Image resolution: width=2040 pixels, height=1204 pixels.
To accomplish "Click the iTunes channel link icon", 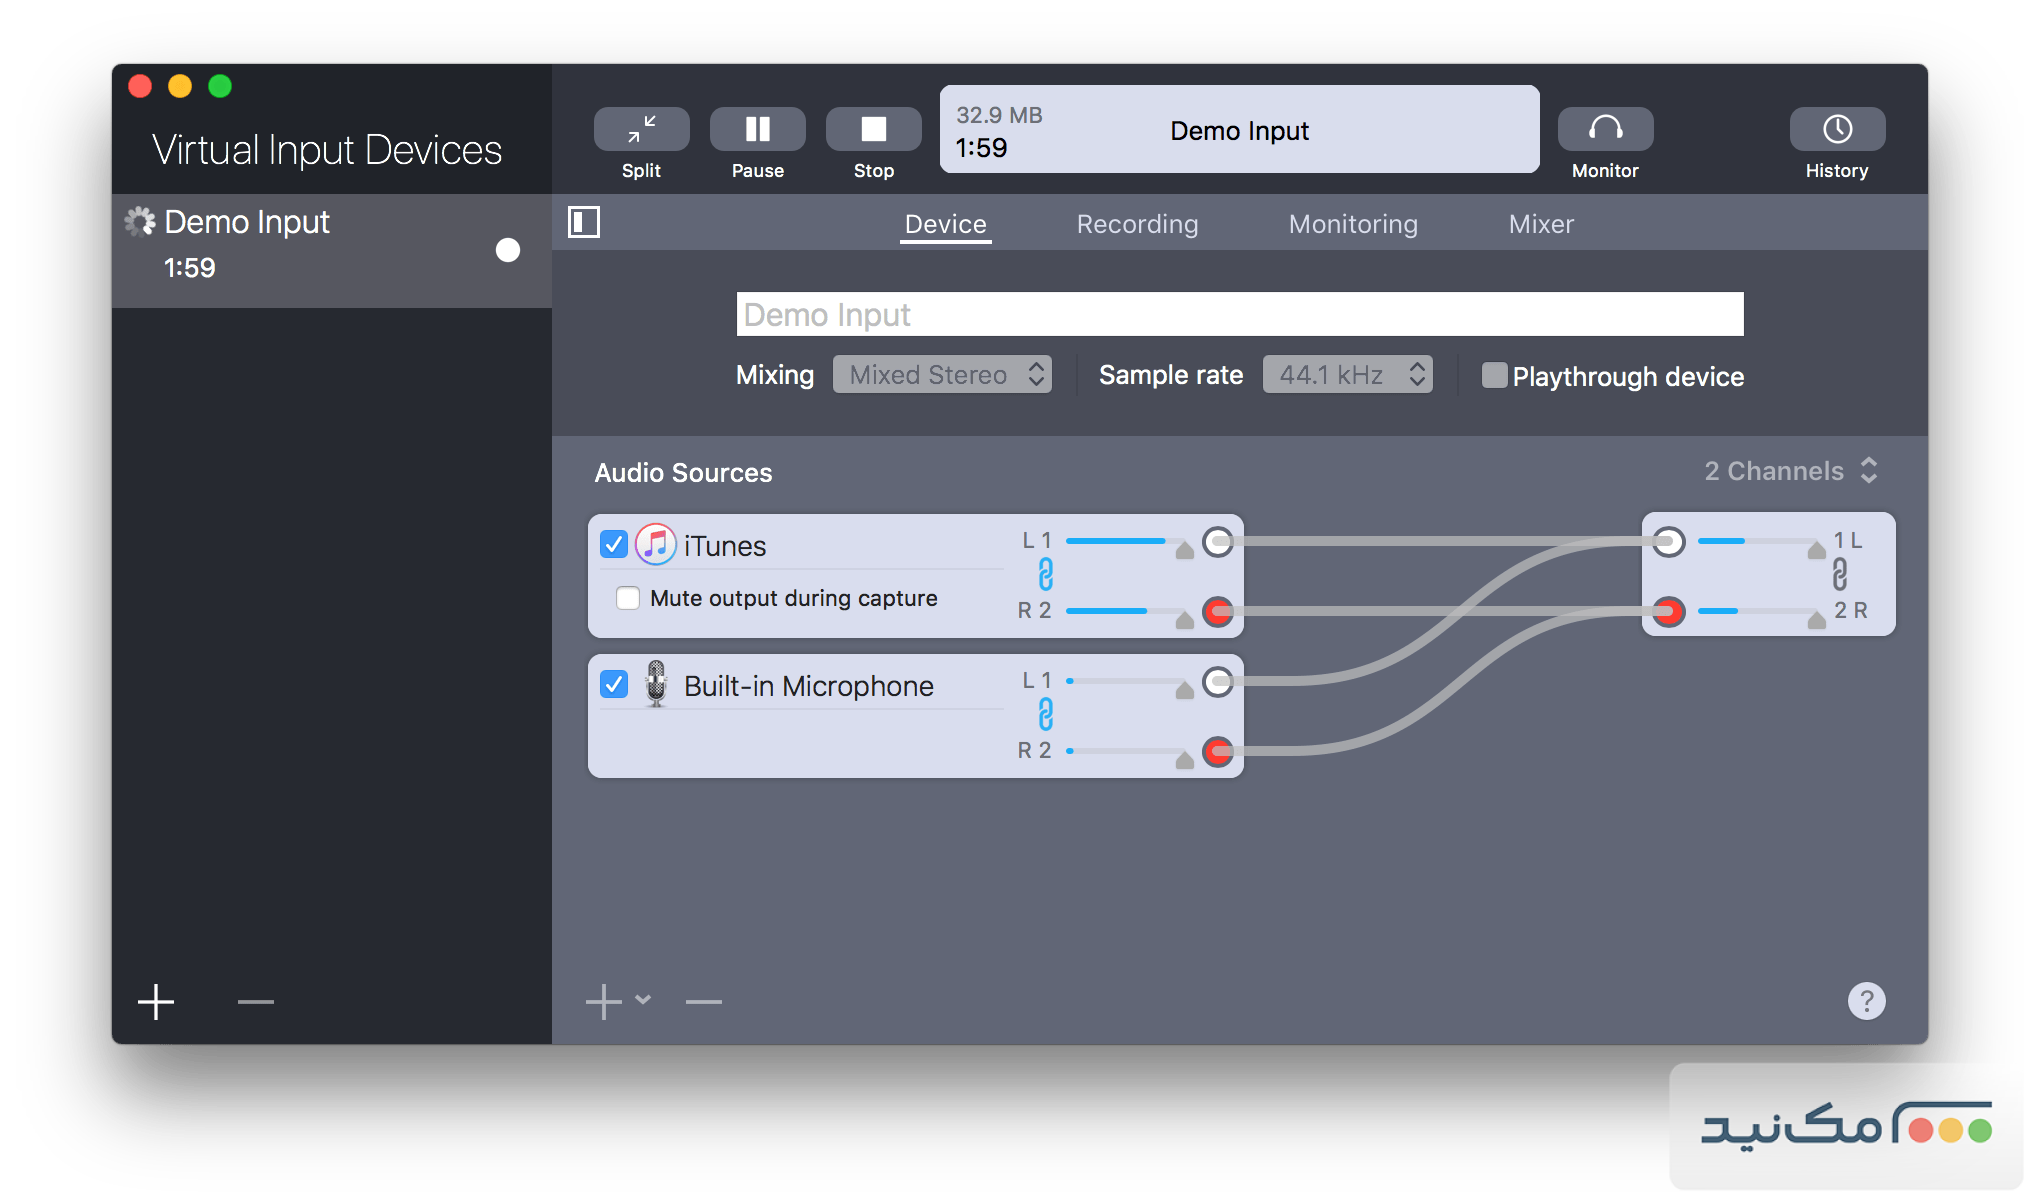I will (x=1045, y=575).
